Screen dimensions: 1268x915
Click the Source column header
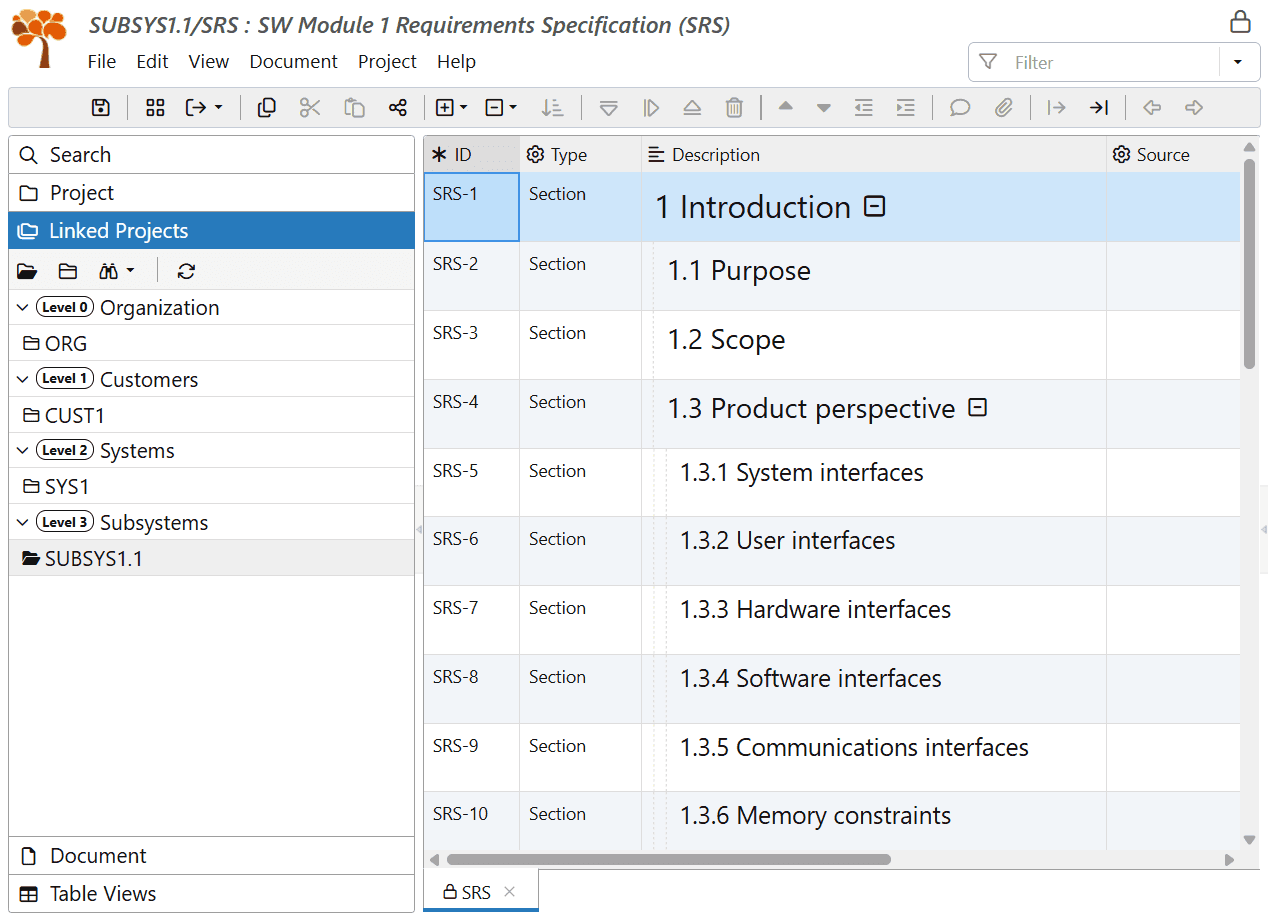pos(1173,155)
